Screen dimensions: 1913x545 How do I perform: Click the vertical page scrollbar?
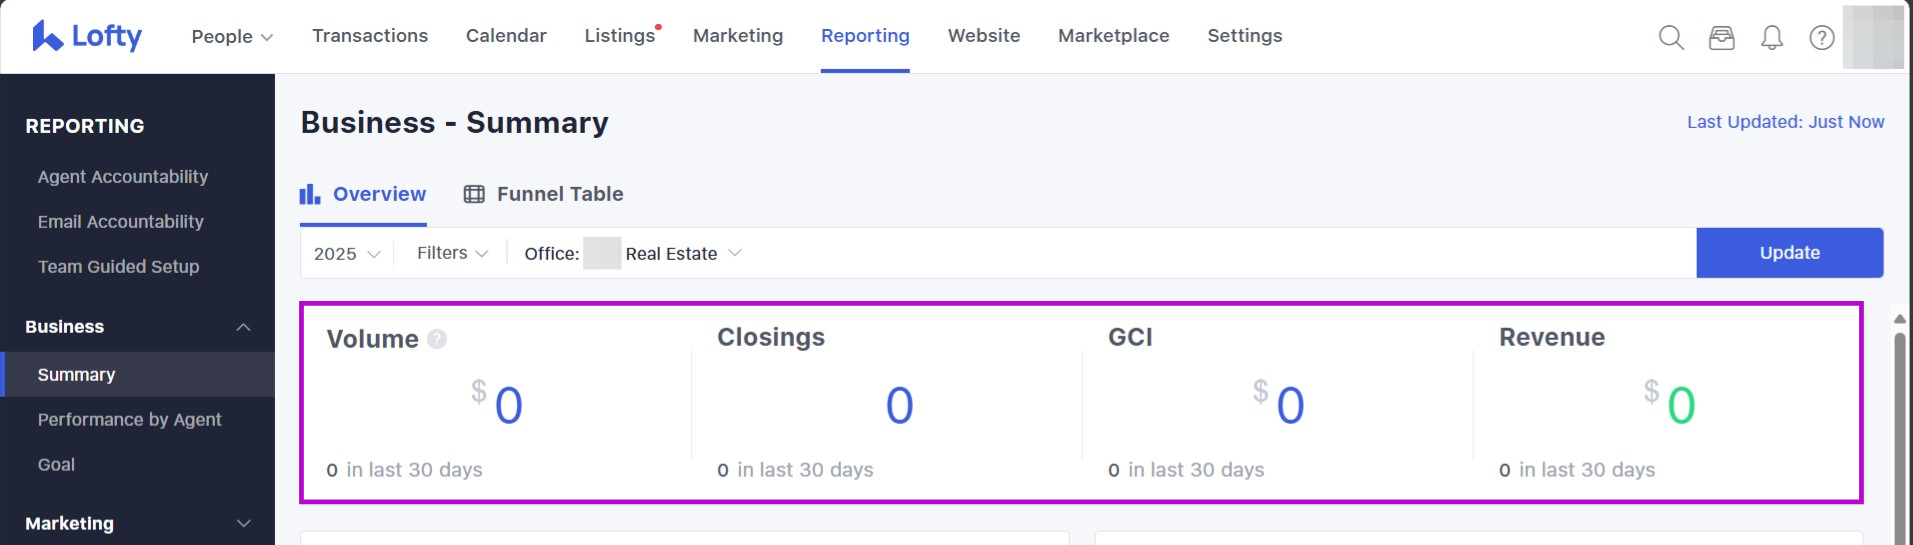[x=1900, y=430]
